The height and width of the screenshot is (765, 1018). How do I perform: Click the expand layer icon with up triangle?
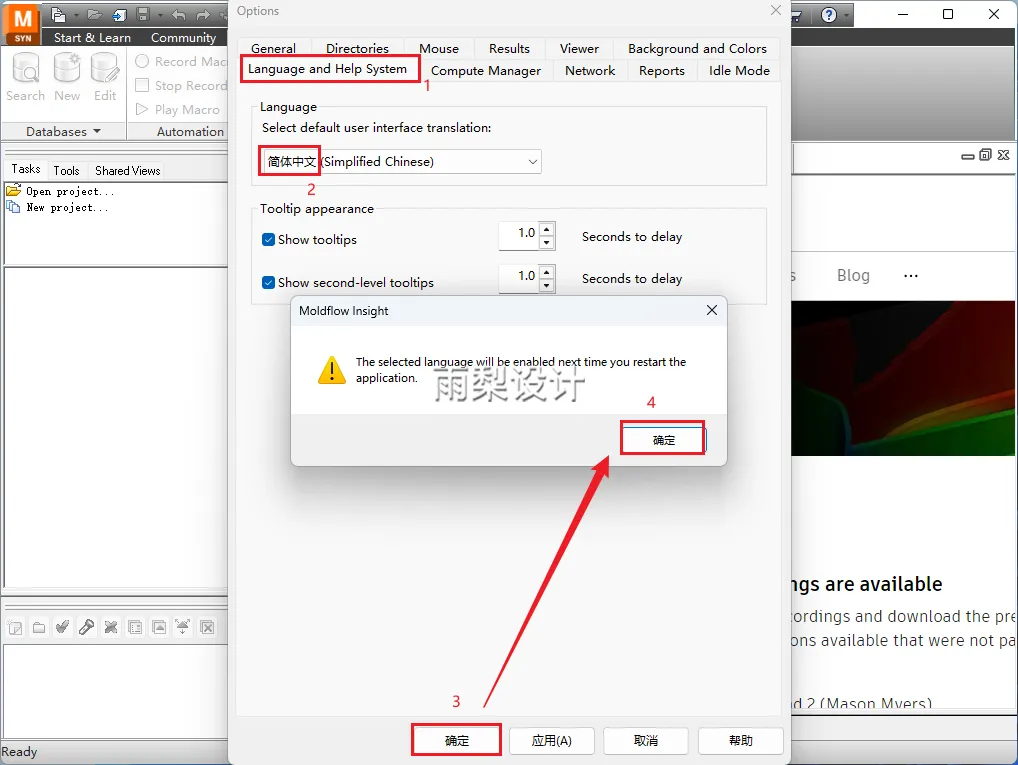(159, 627)
